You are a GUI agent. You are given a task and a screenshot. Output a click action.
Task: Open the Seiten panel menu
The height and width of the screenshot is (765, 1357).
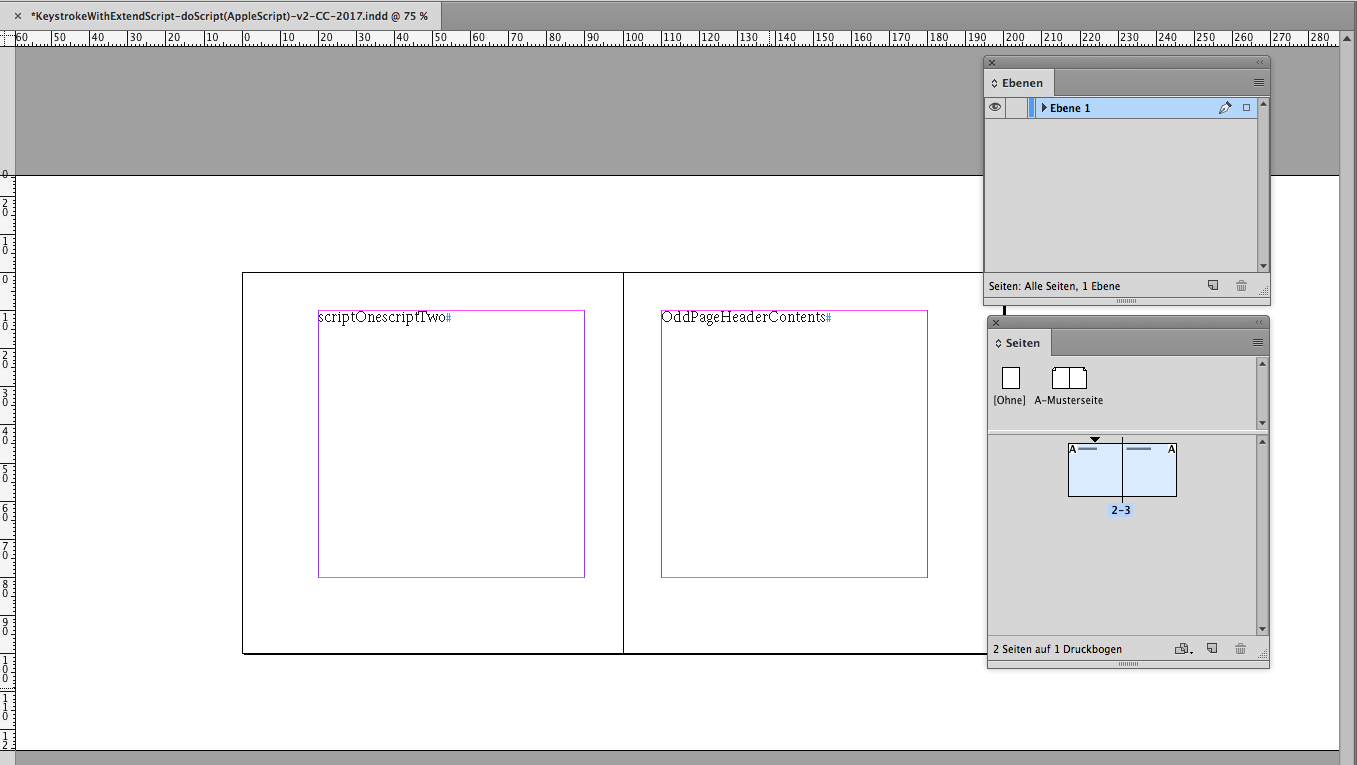[1259, 343]
